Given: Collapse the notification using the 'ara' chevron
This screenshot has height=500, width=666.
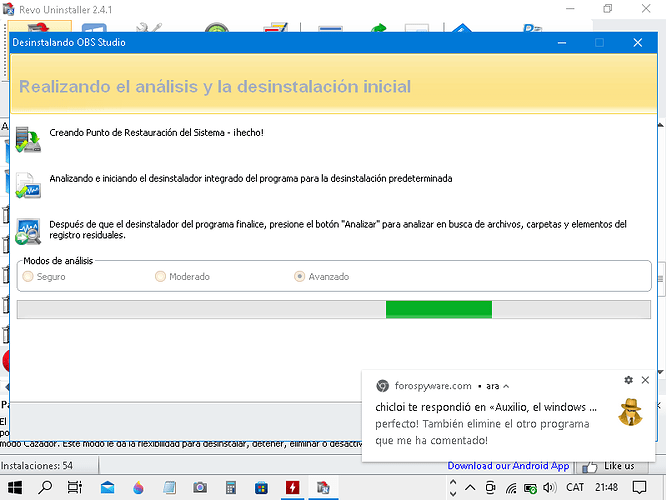Looking at the screenshot, I should pos(506,386).
